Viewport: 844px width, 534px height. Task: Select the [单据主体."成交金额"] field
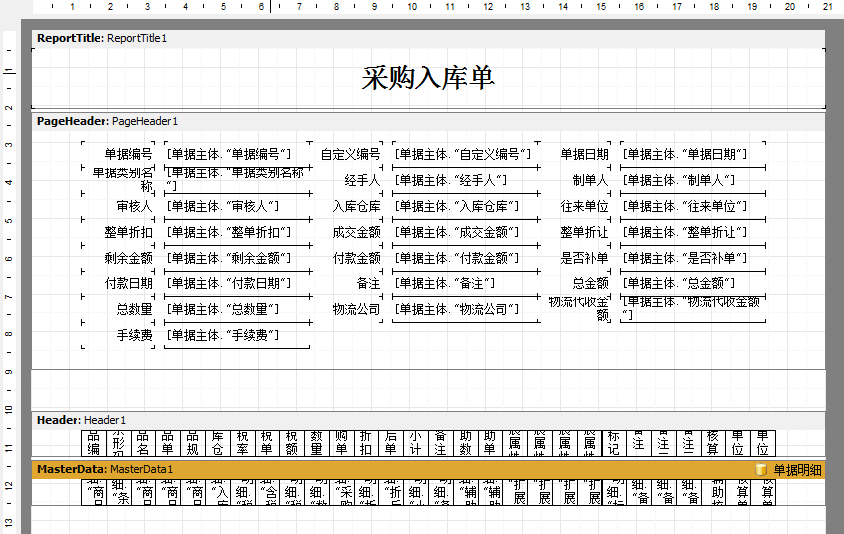pos(466,232)
